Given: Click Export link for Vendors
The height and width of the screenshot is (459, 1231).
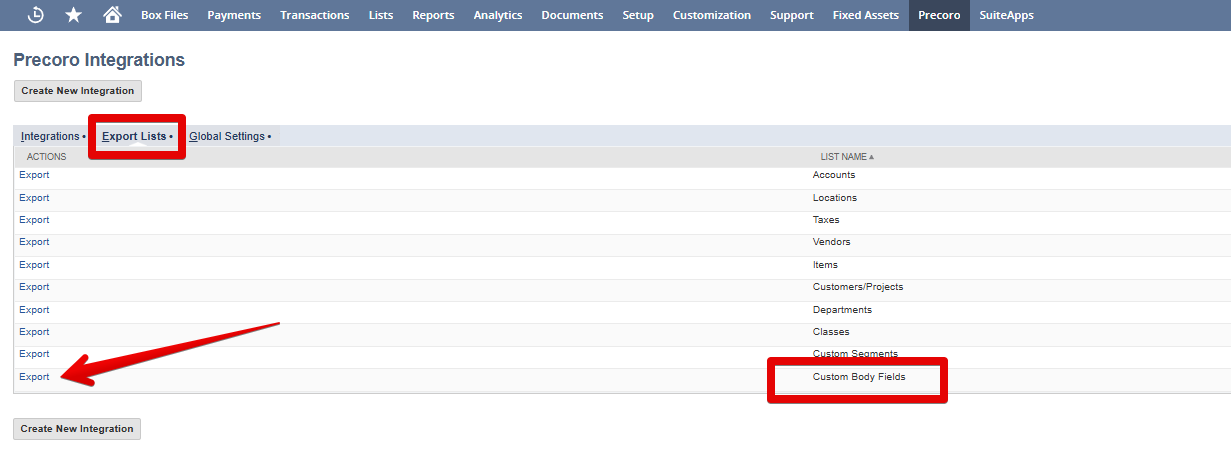Looking at the screenshot, I should pyautogui.click(x=34, y=242).
